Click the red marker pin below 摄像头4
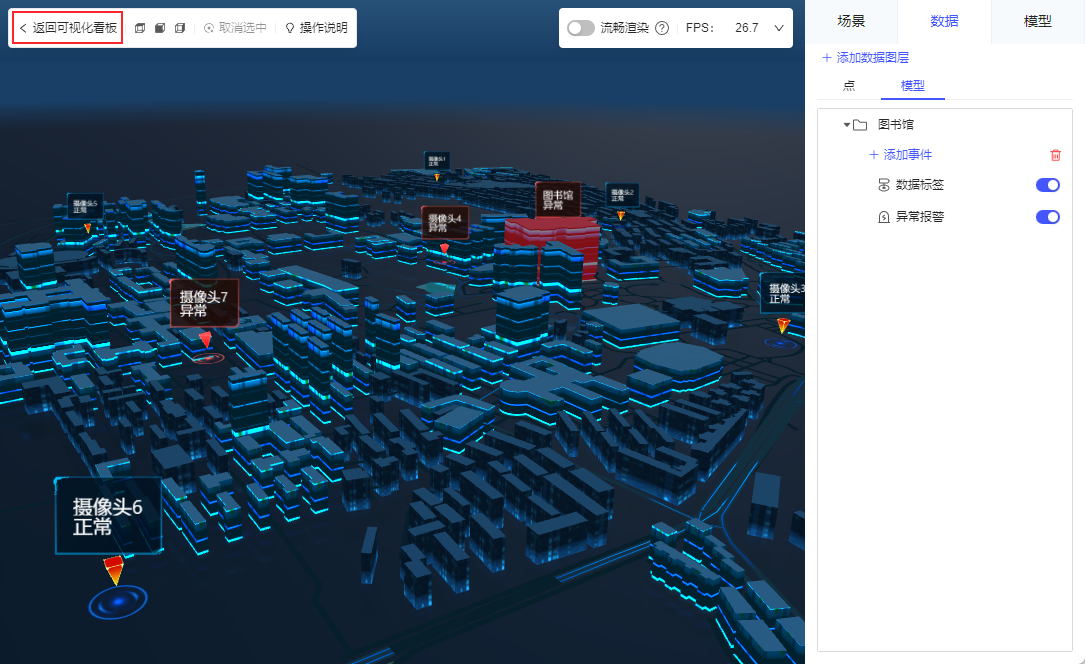Viewport: 1085px width, 664px height. click(x=444, y=248)
